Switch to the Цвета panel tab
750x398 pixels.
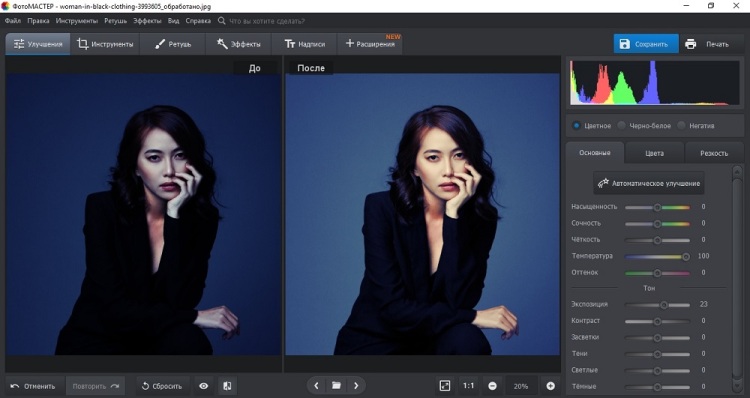click(x=654, y=153)
